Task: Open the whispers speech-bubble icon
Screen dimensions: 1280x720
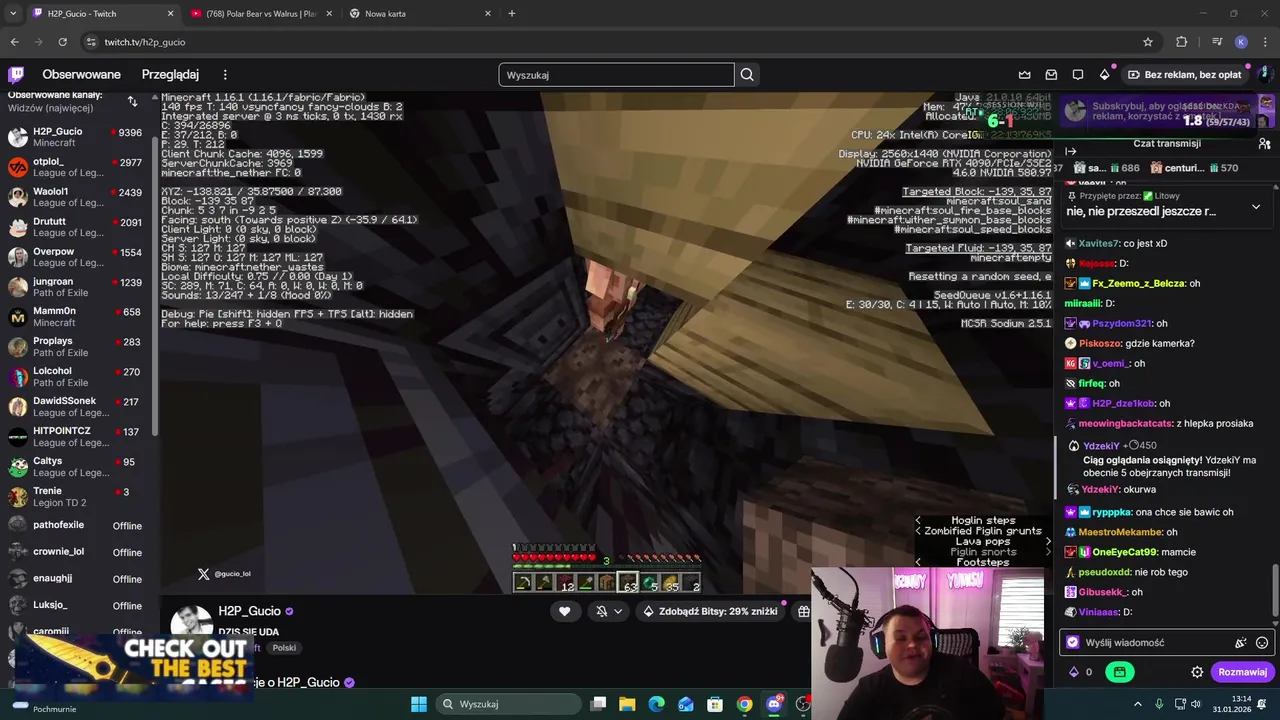Action: [x=1078, y=75]
